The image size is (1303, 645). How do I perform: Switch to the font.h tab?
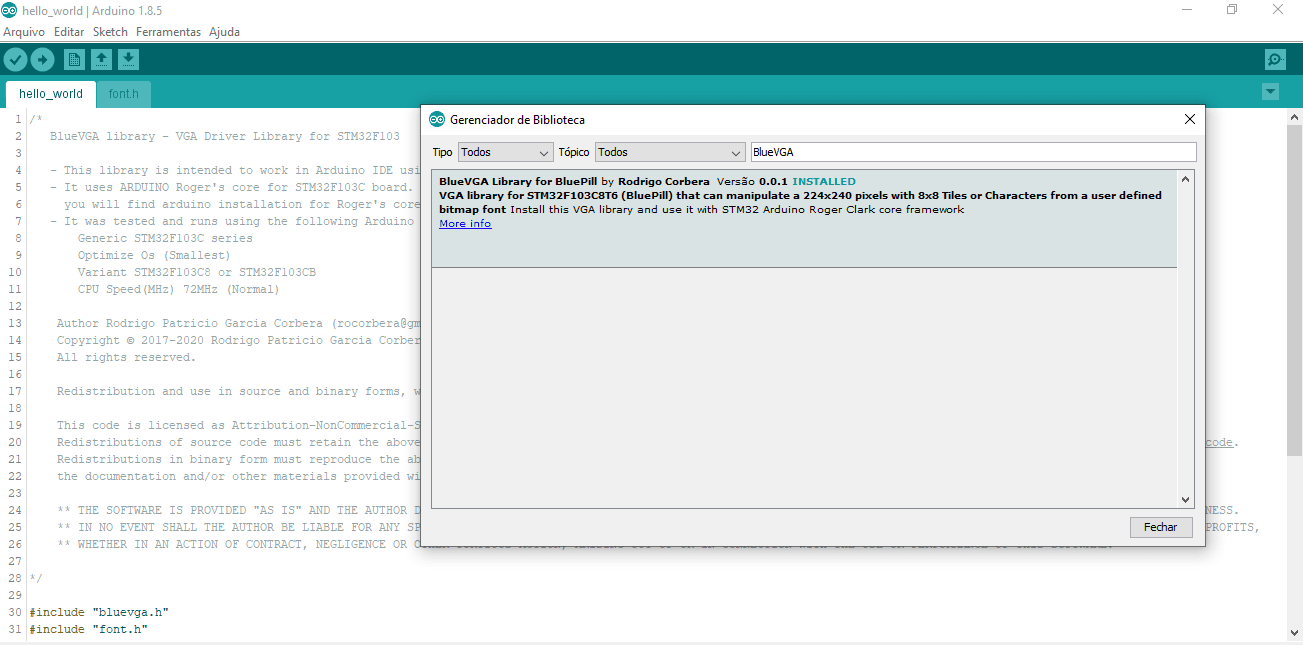[124, 94]
